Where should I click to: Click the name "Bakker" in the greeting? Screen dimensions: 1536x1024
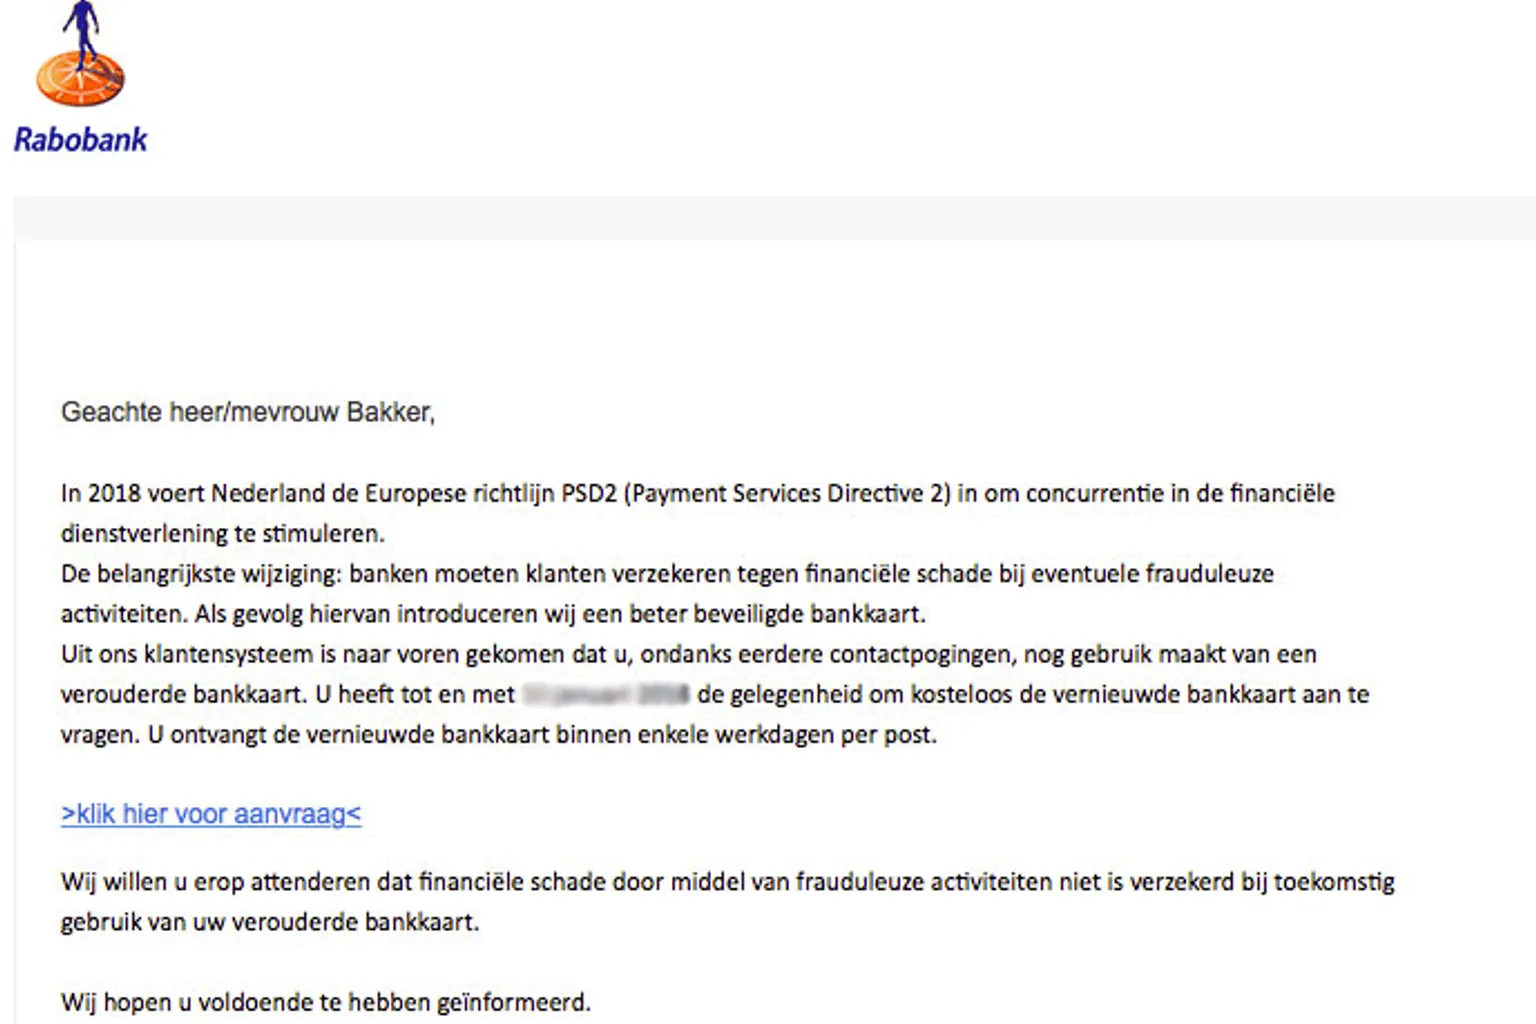click(388, 412)
